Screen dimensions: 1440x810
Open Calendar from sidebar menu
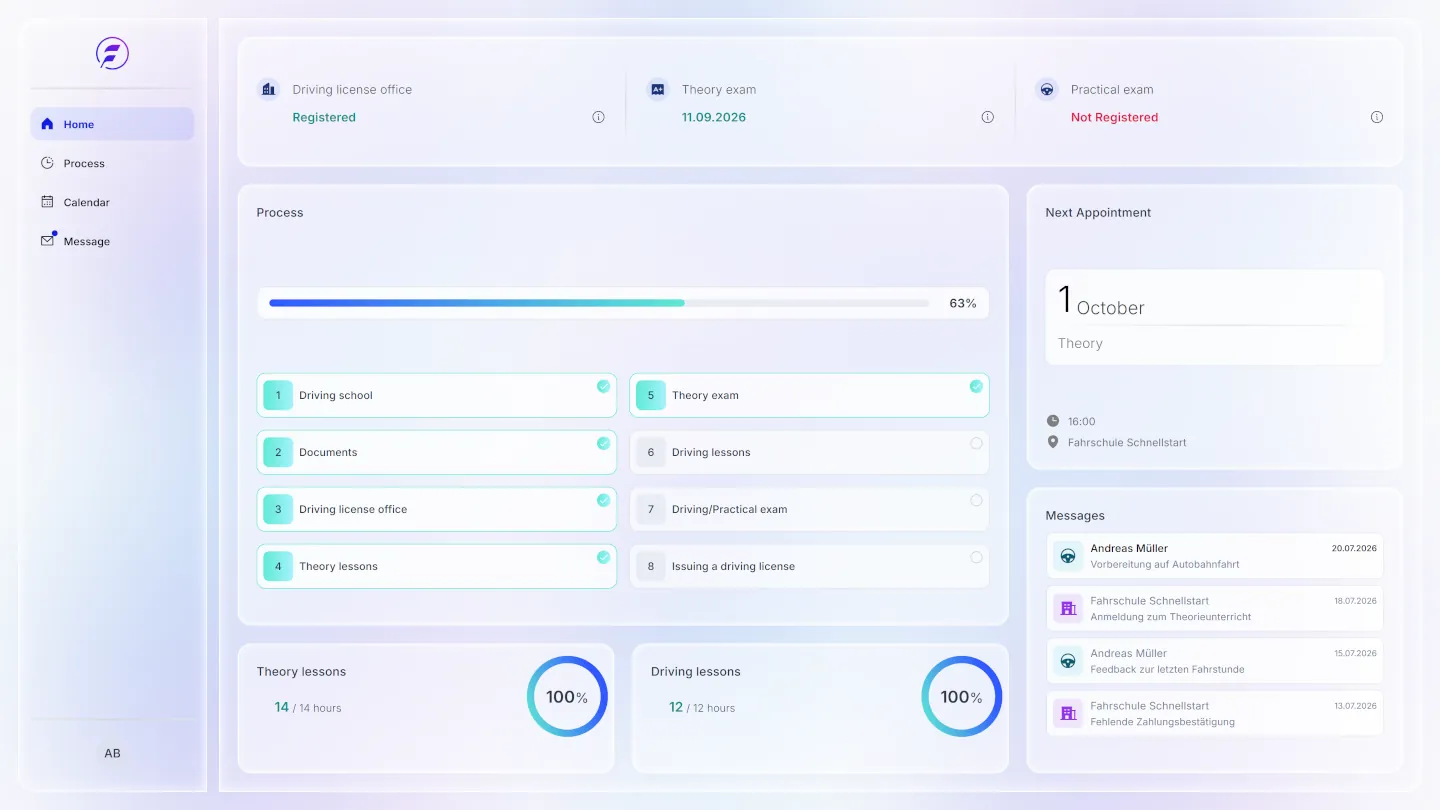[112, 202]
